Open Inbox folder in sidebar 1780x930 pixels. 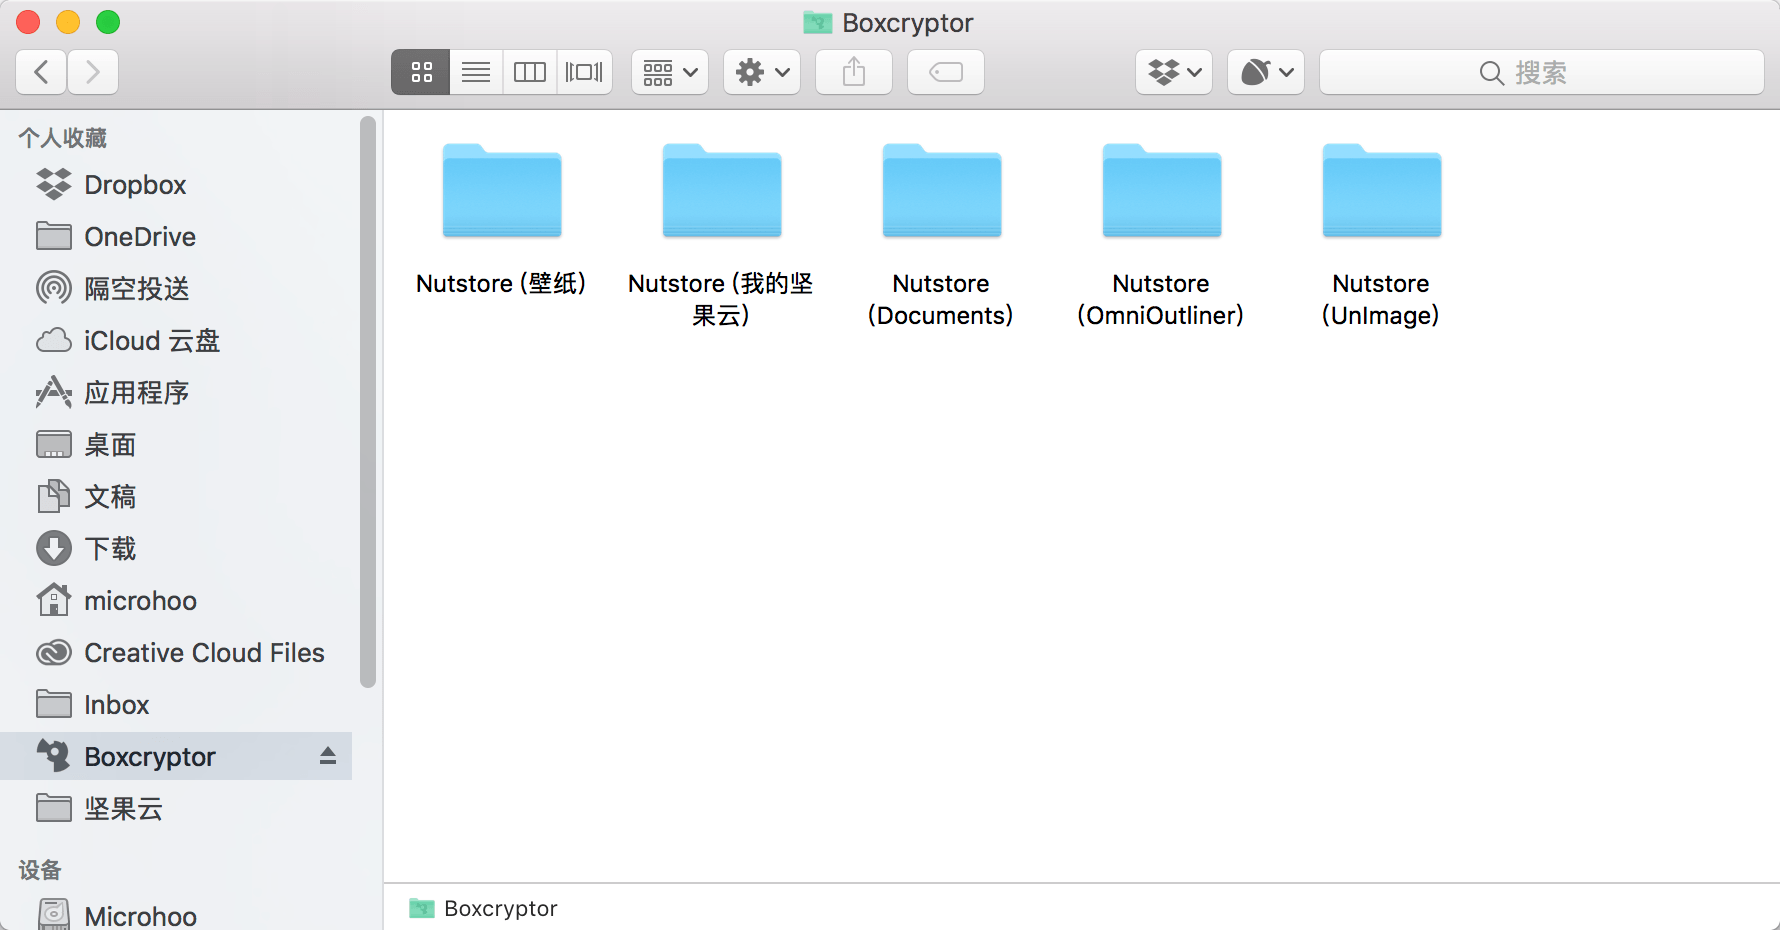tap(176, 705)
